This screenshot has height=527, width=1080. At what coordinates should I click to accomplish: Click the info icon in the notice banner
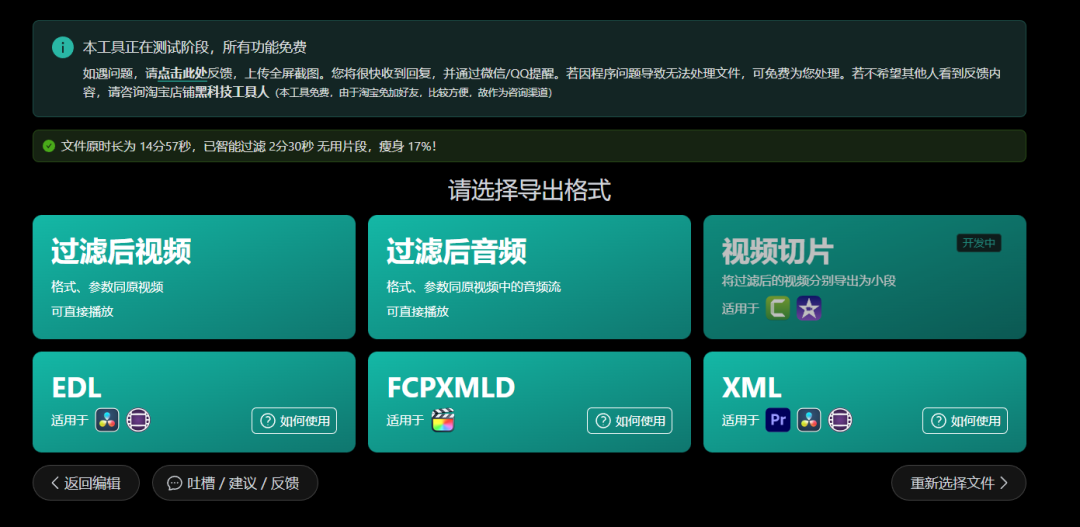63,47
